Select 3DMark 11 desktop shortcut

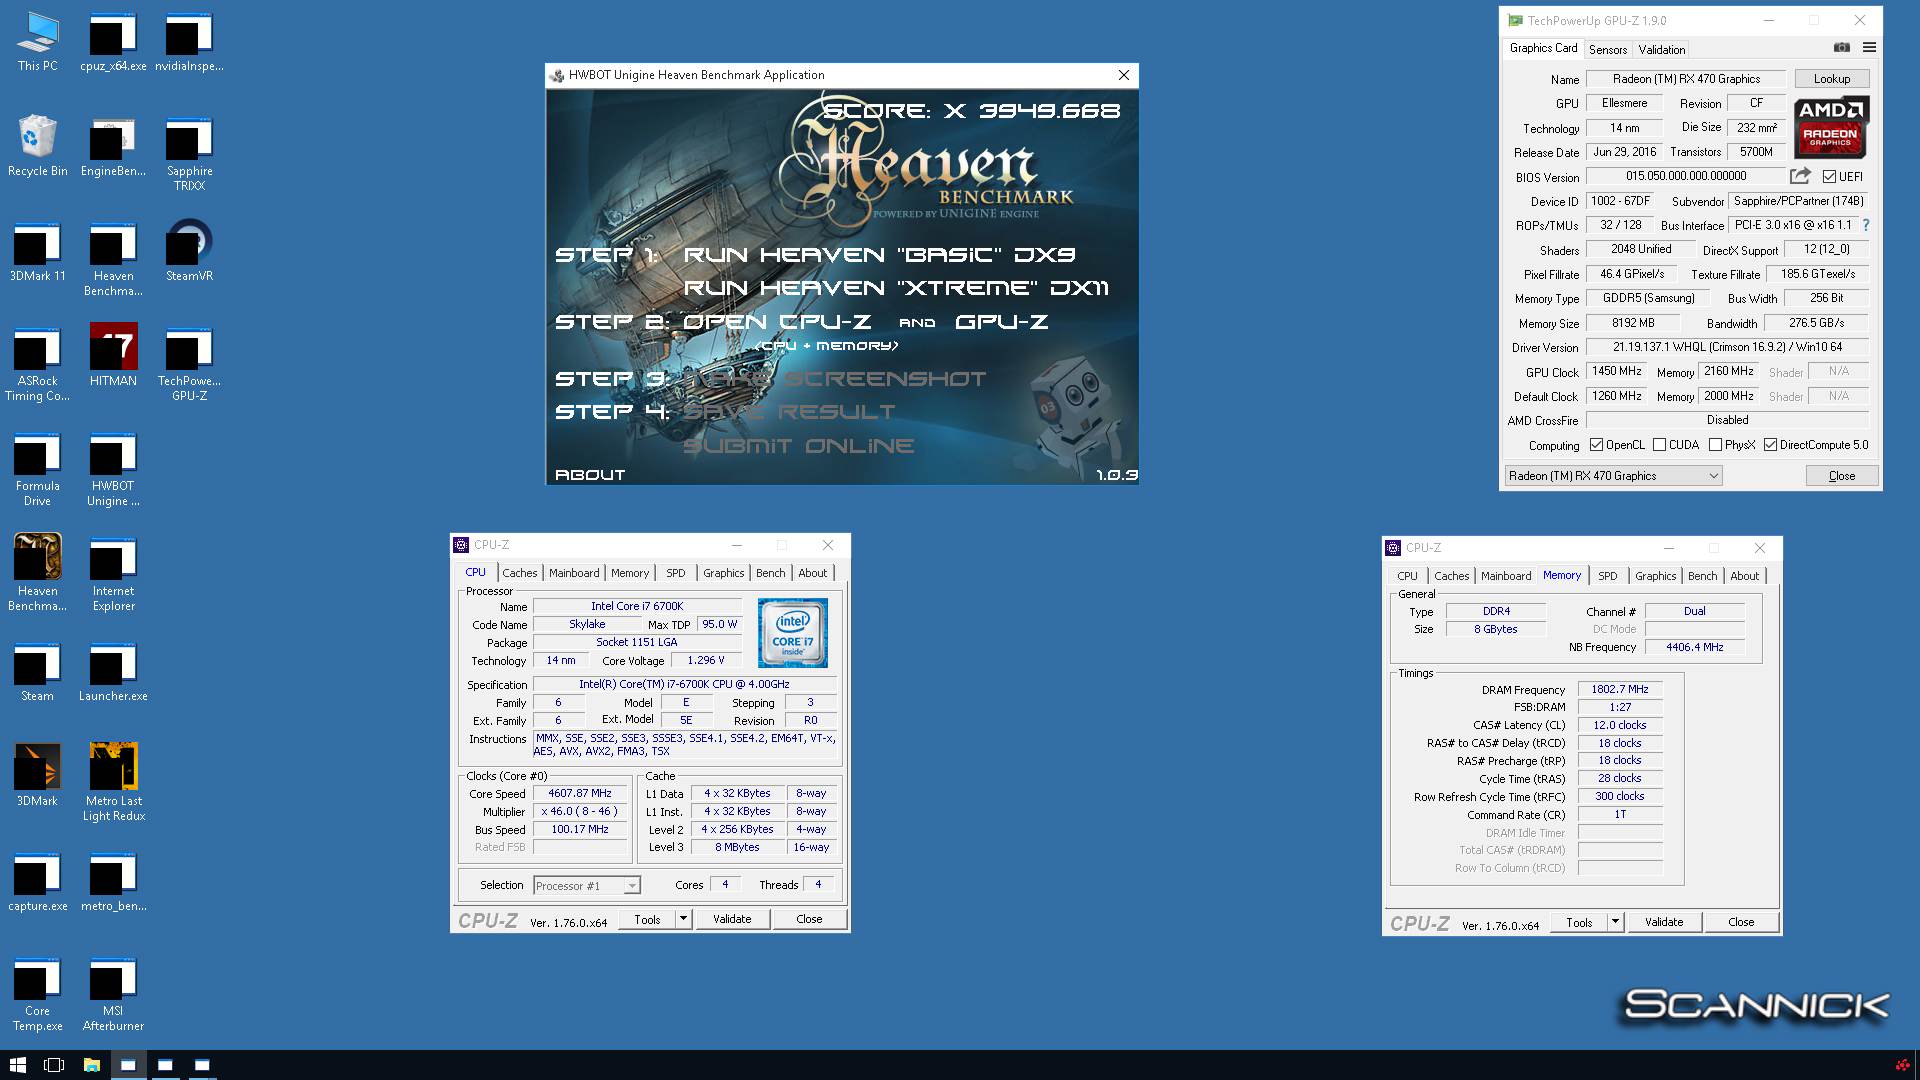pos(37,252)
